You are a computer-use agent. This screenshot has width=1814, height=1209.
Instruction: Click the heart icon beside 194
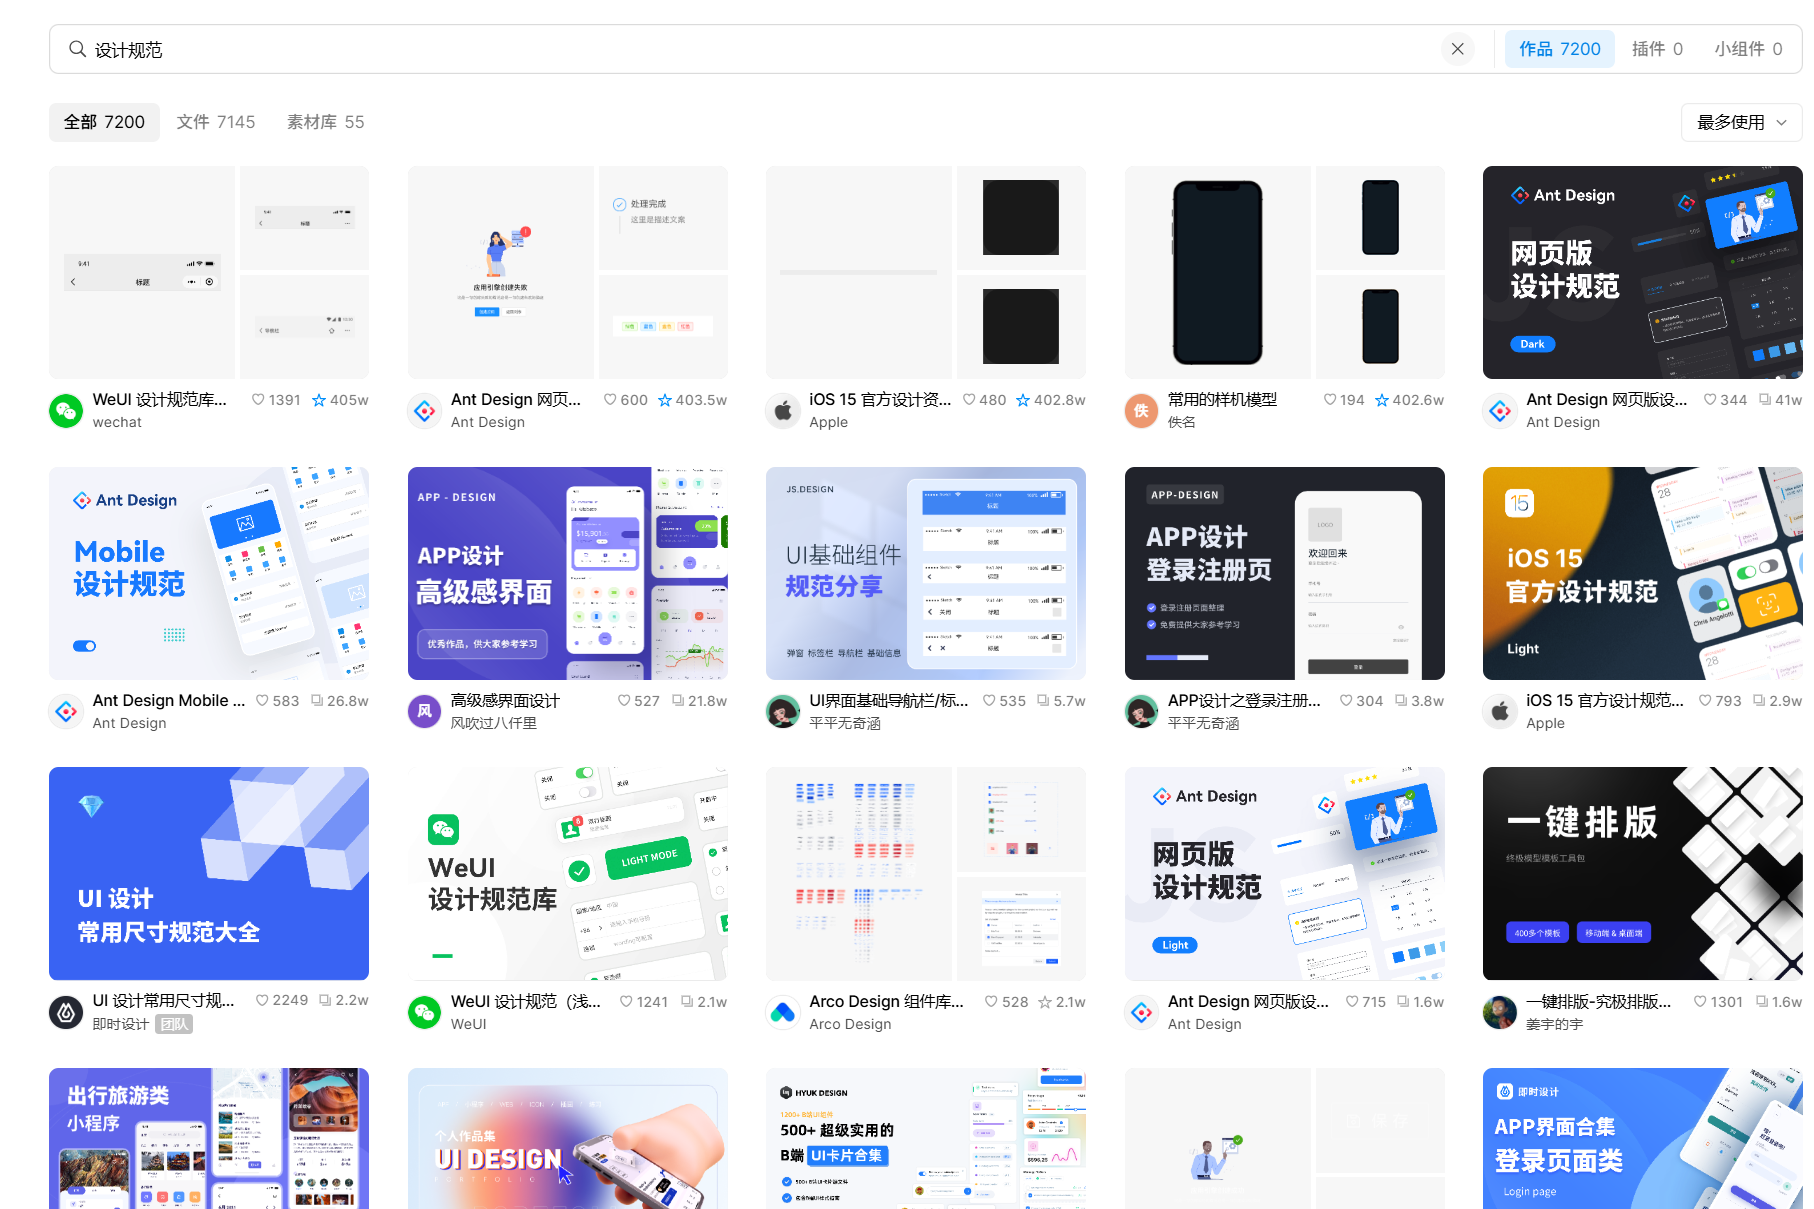tap(1330, 400)
